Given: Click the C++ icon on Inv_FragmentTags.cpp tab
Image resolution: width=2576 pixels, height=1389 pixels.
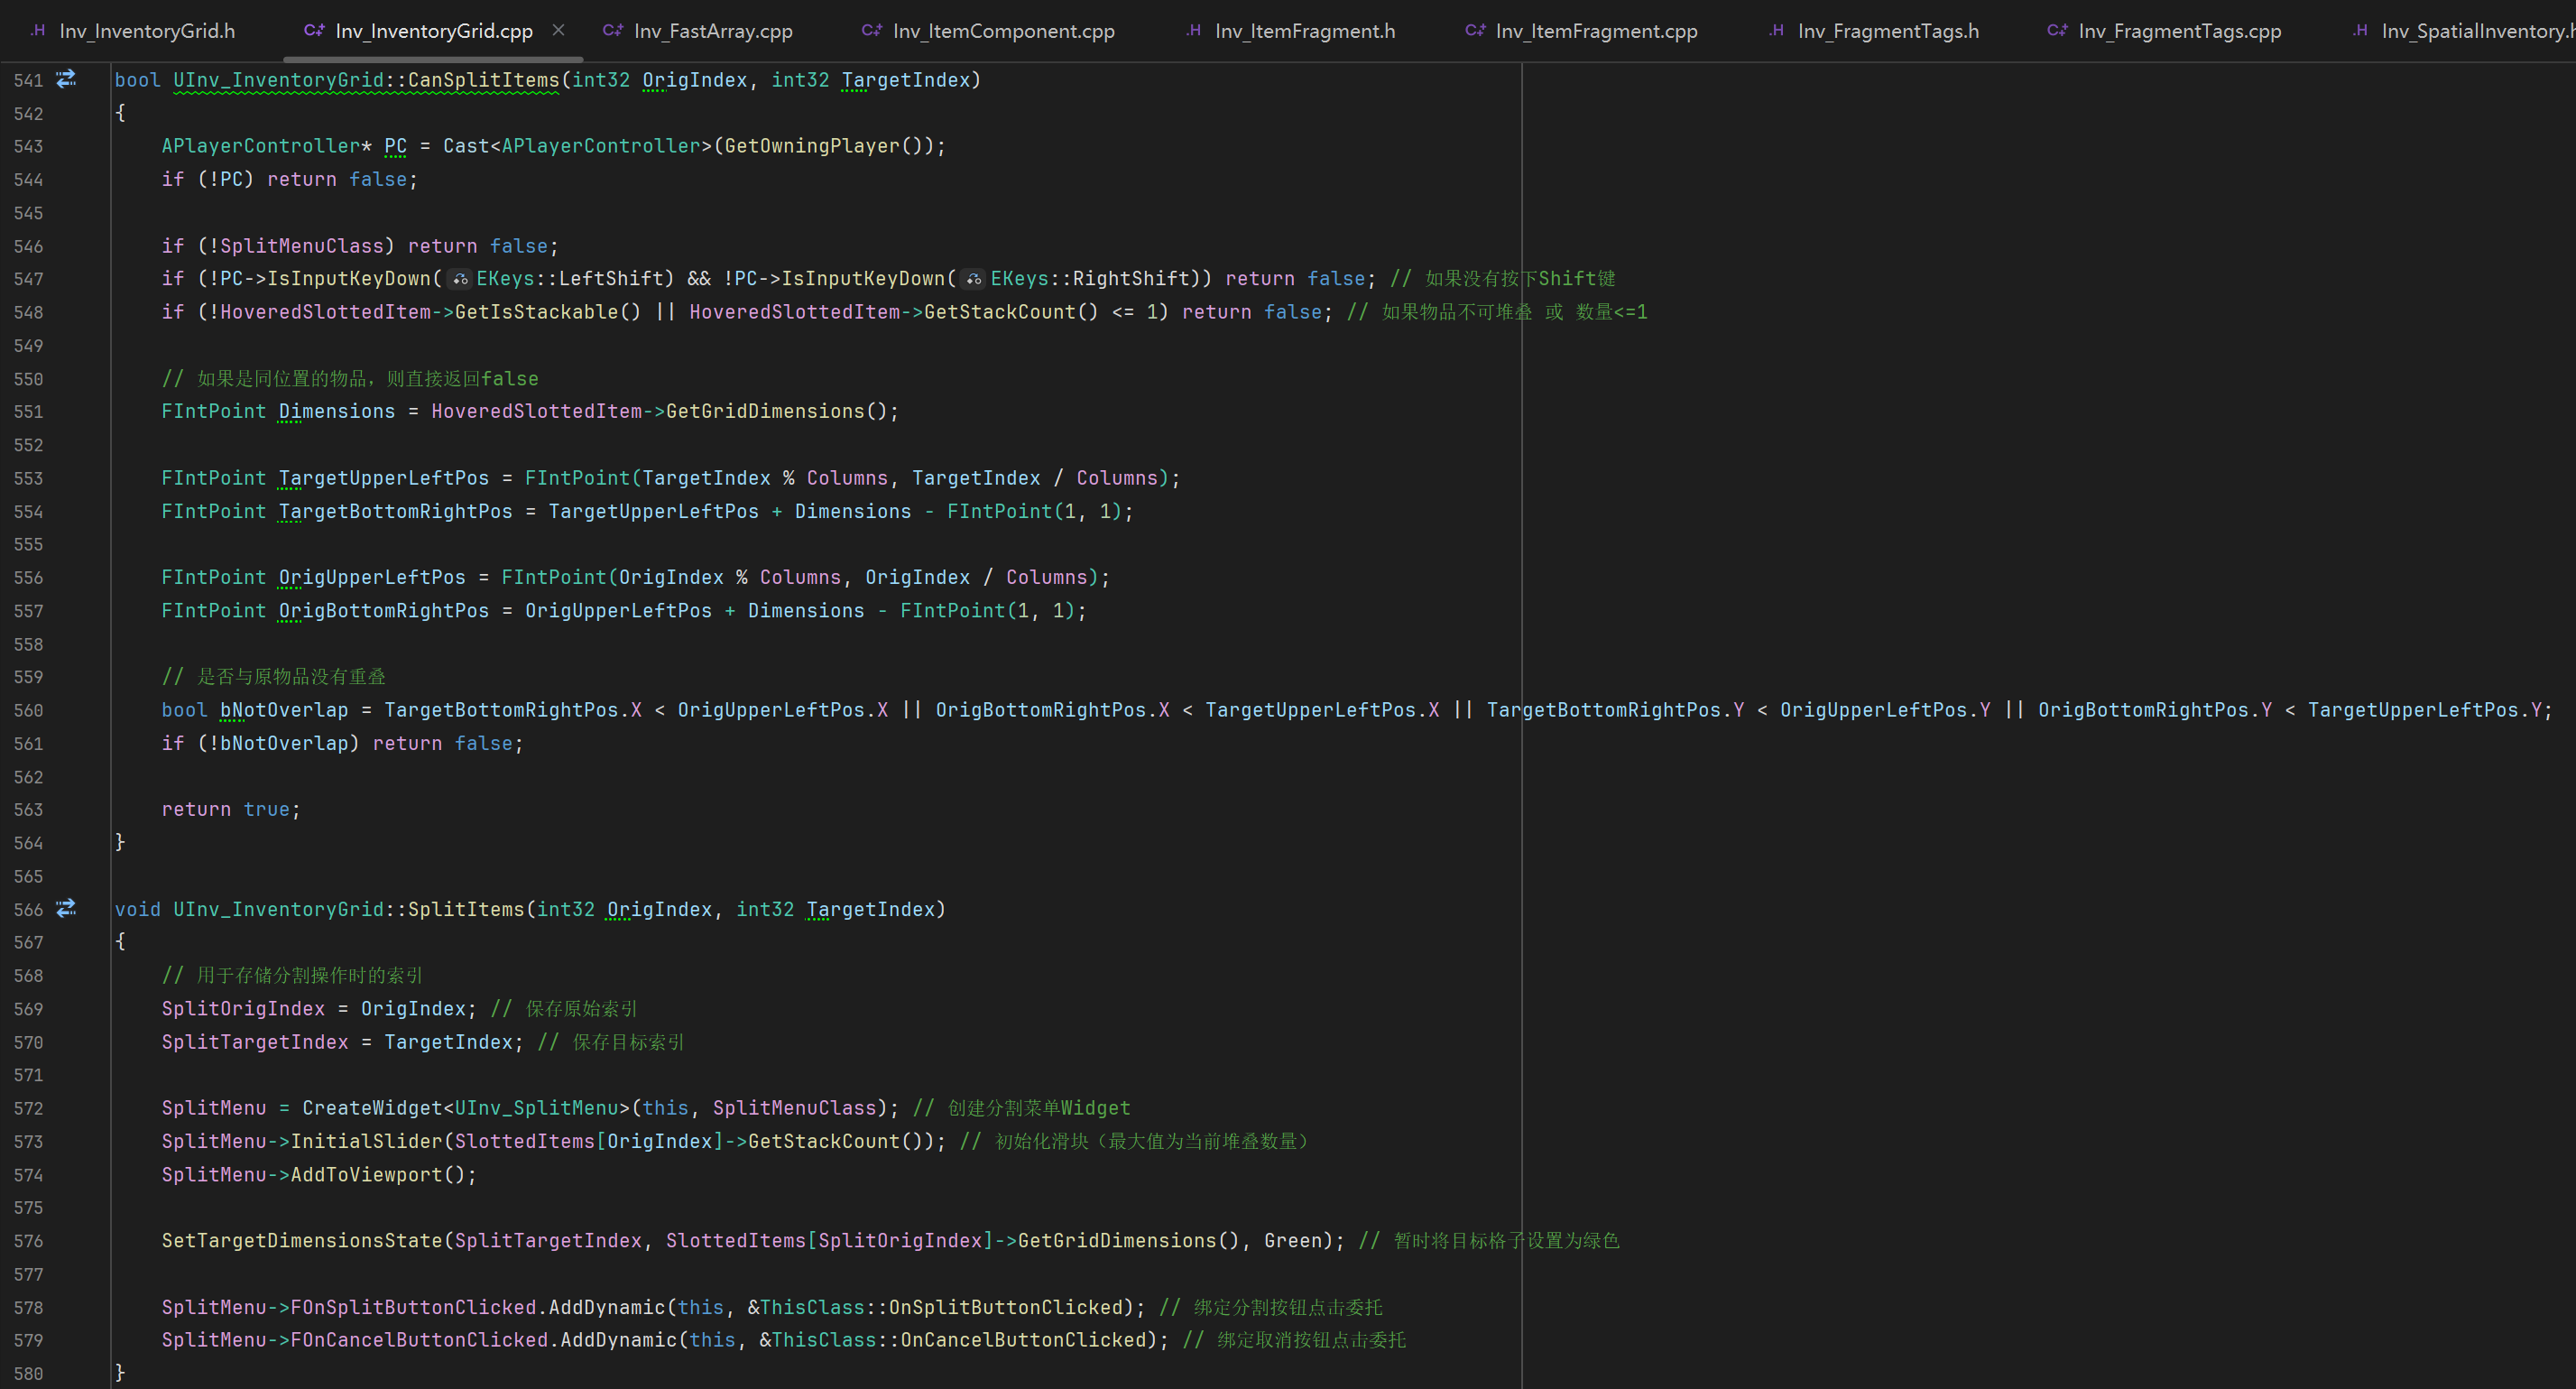Looking at the screenshot, I should [2057, 30].
